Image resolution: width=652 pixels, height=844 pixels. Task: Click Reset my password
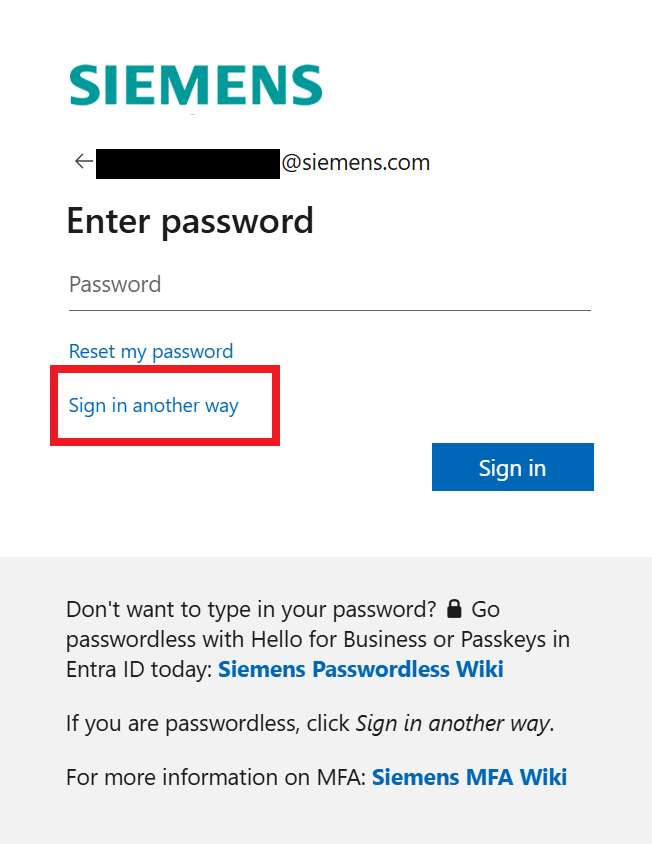click(x=150, y=351)
